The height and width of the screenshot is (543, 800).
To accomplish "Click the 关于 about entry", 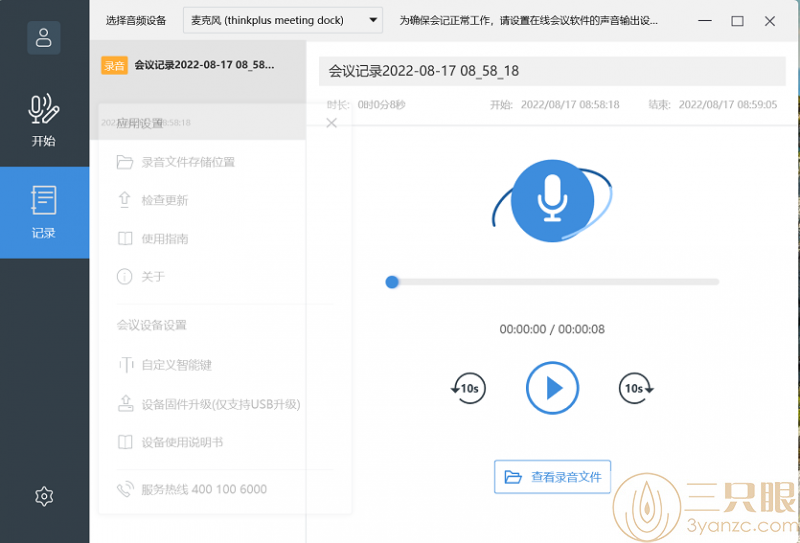I will point(152,277).
